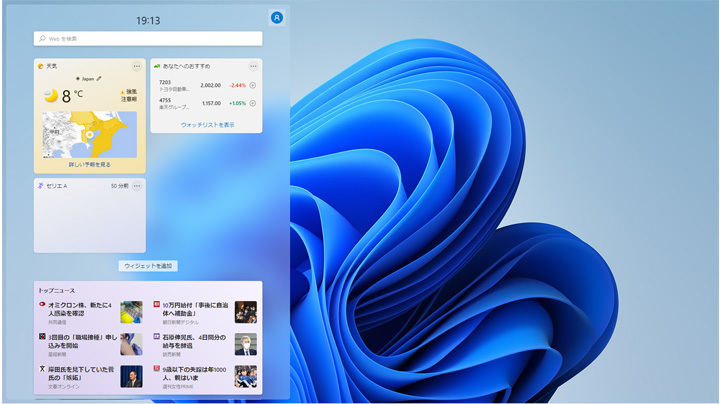
Task: Open the 岸田氏 article thumbnail
Action: pyautogui.click(x=131, y=376)
